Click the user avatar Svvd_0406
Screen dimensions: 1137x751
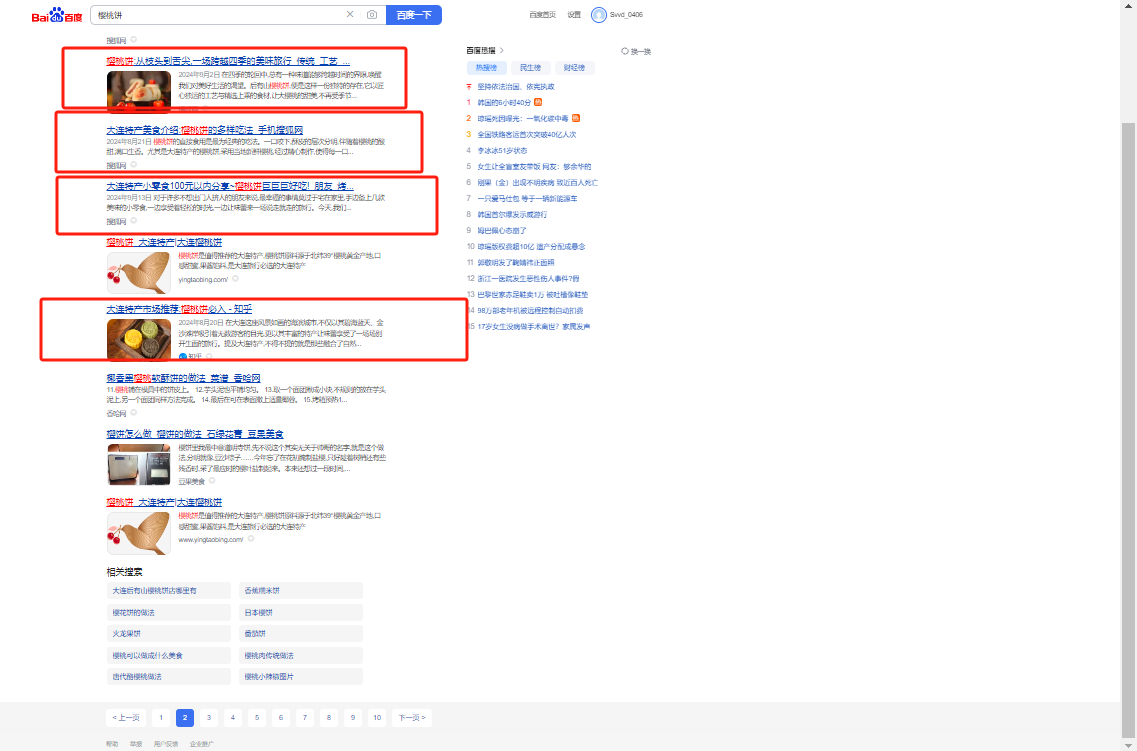pyautogui.click(x=599, y=15)
